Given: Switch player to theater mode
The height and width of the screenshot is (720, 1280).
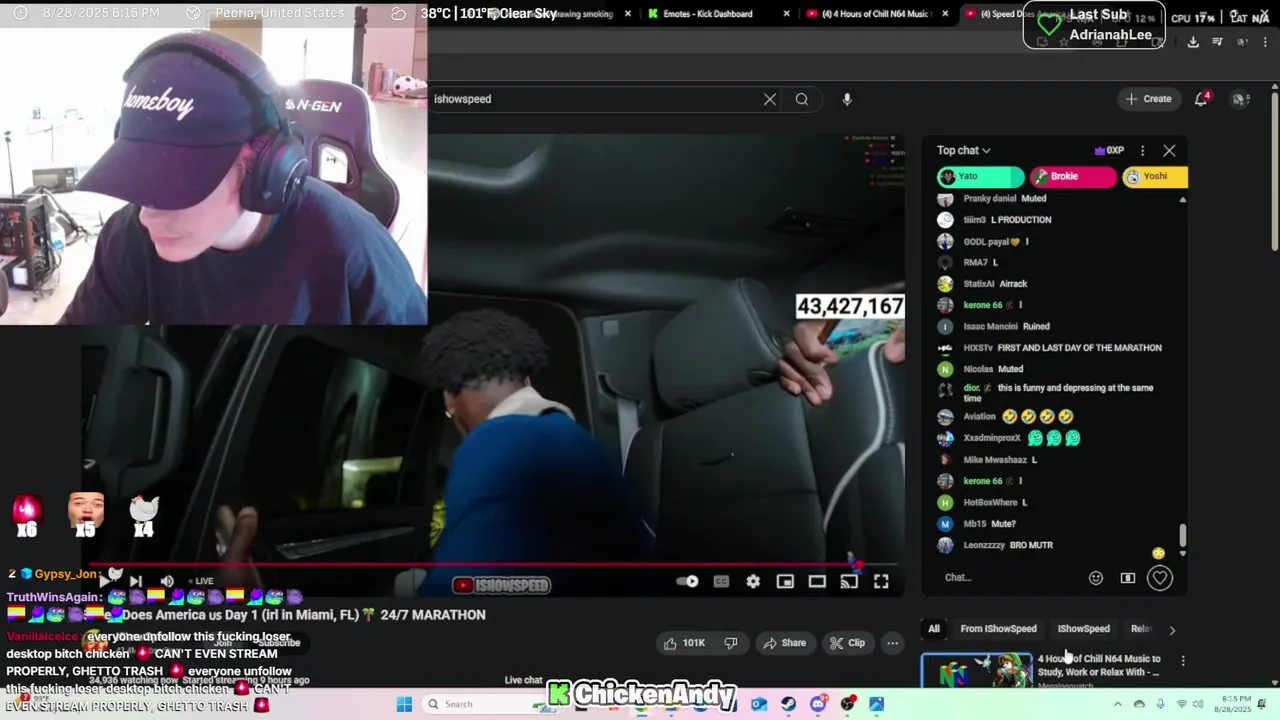Looking at the screenshot, I should coord(817,582).
